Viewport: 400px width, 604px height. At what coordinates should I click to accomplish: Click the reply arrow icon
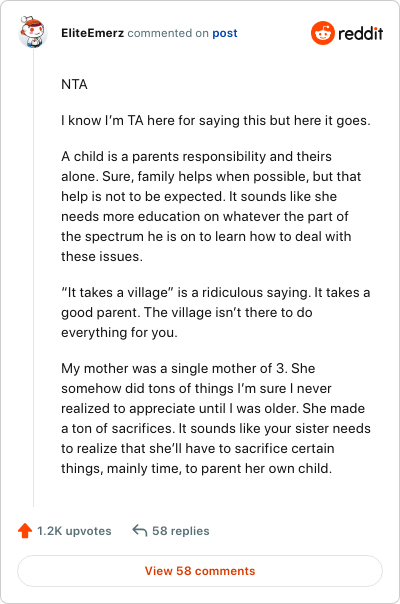tap(139, 530)
